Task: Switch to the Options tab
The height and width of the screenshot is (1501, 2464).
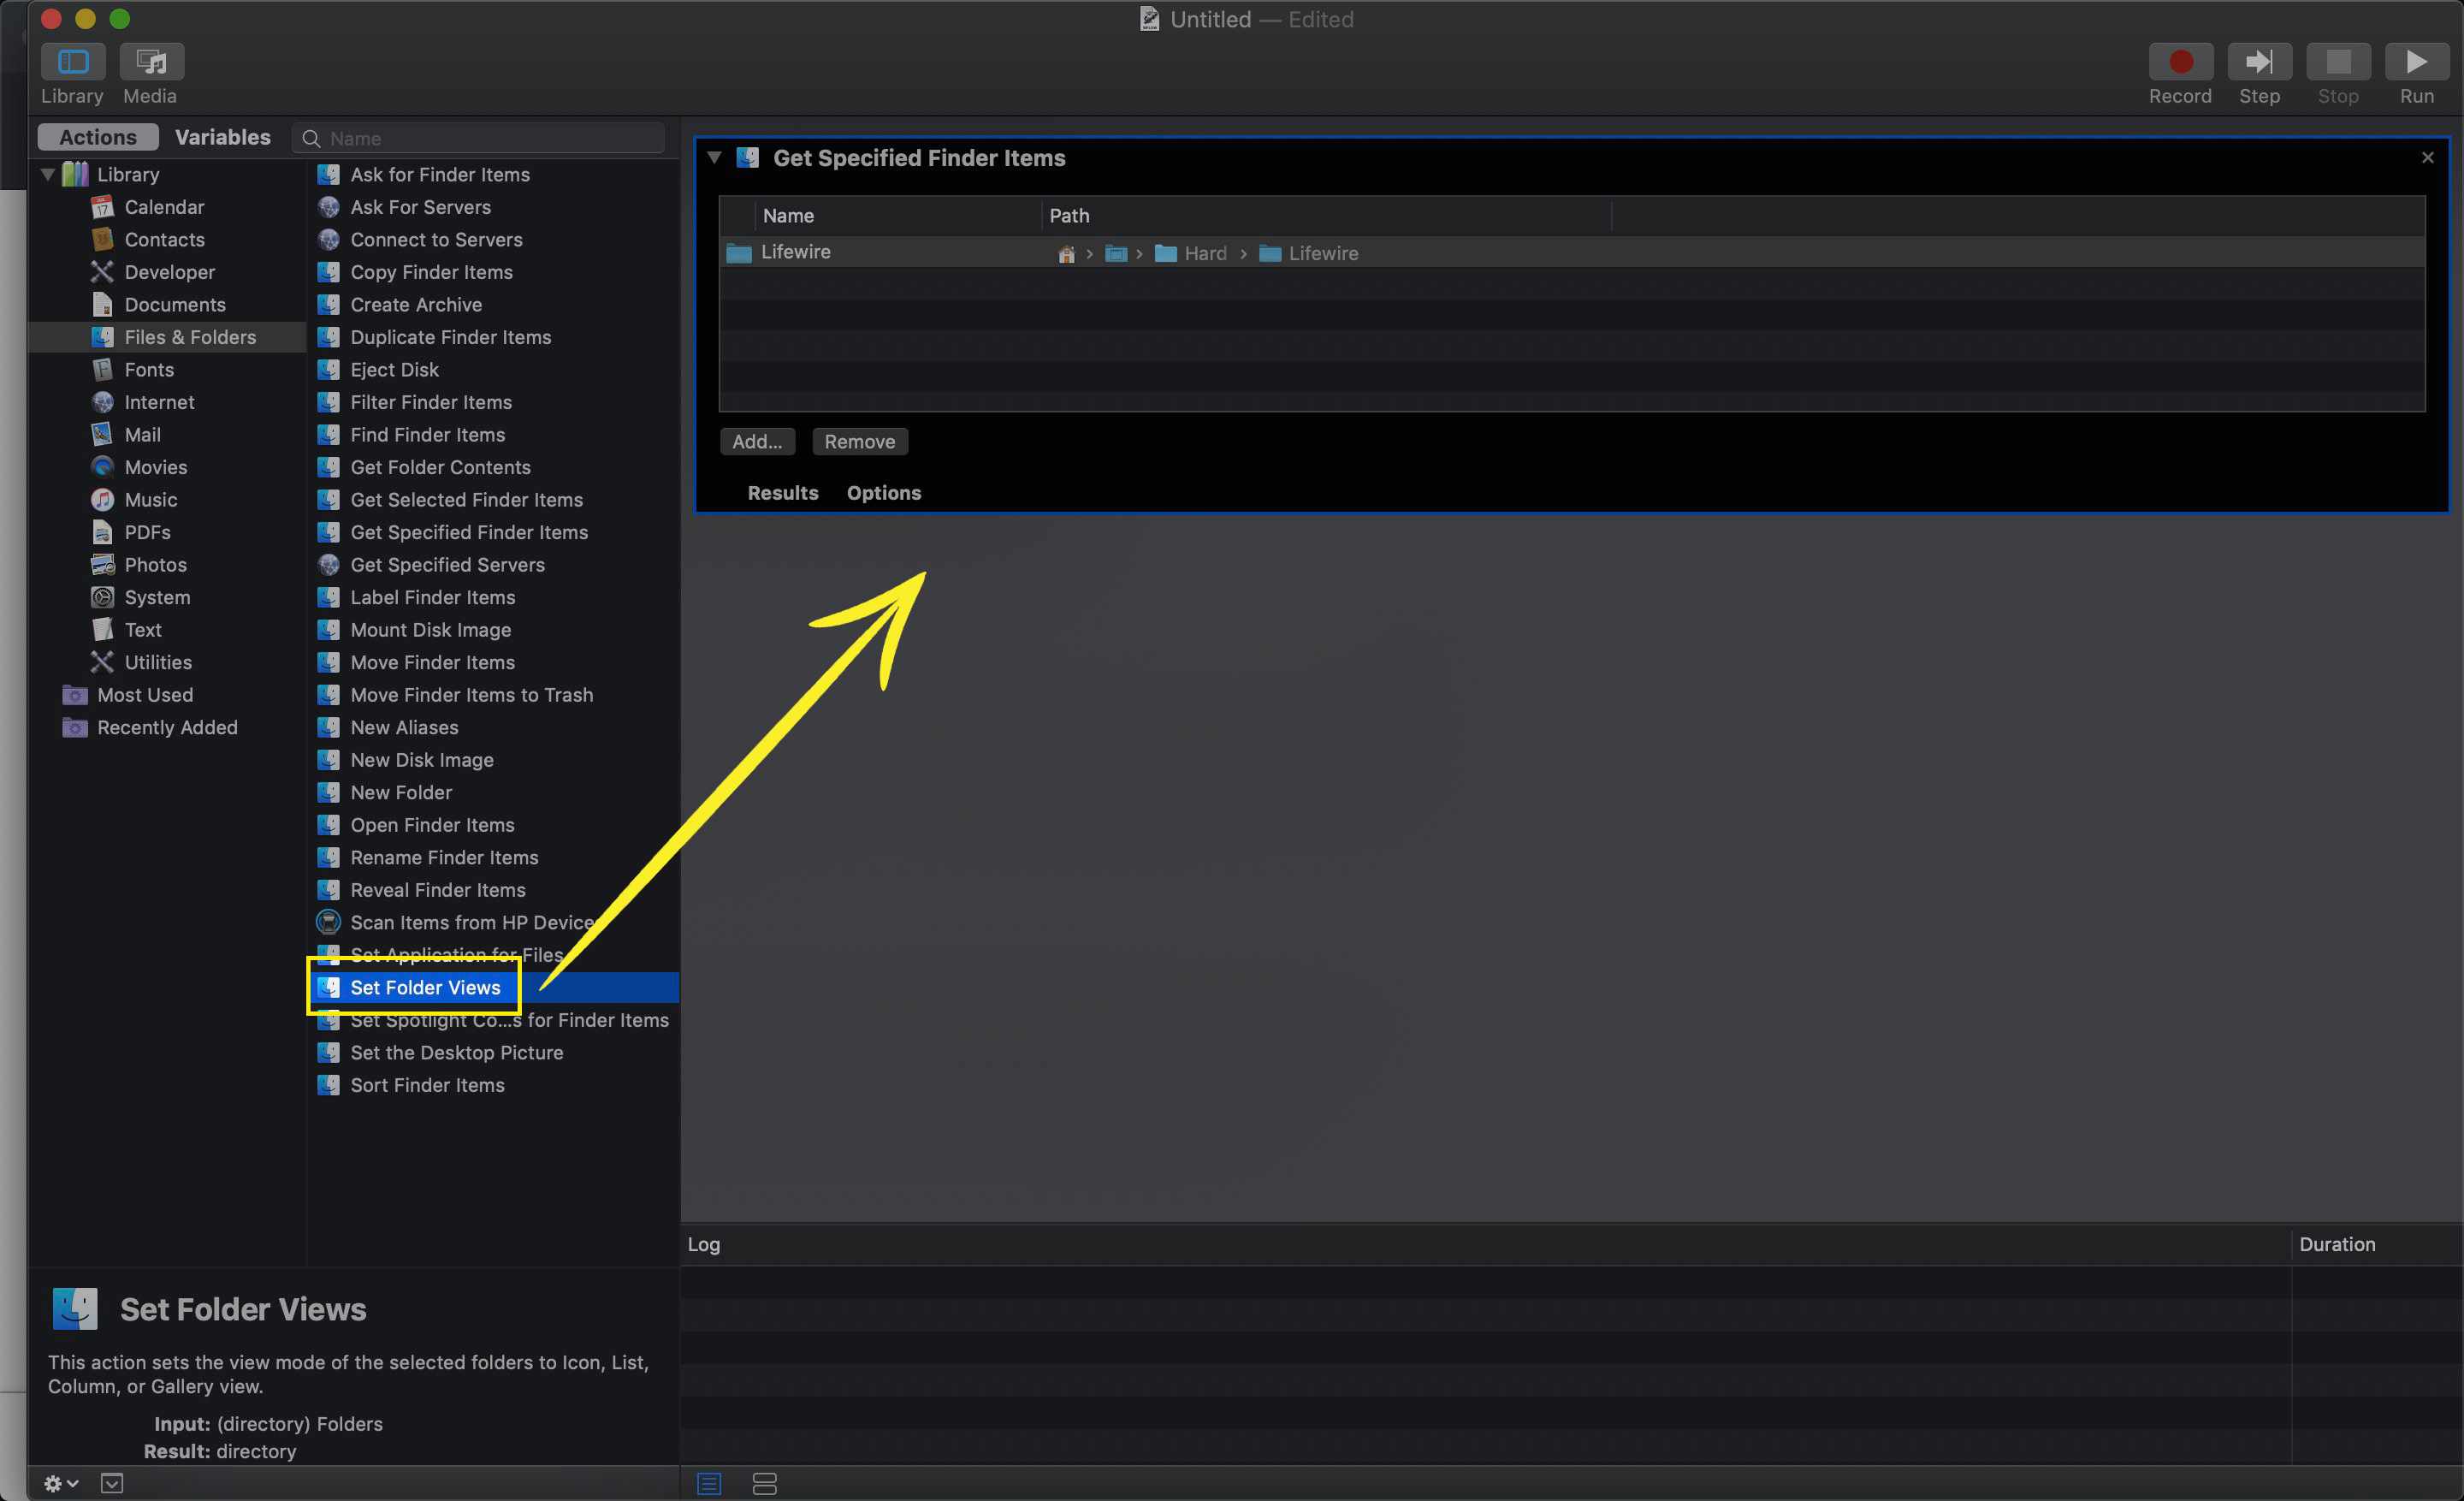Action: tap(884, 491)
